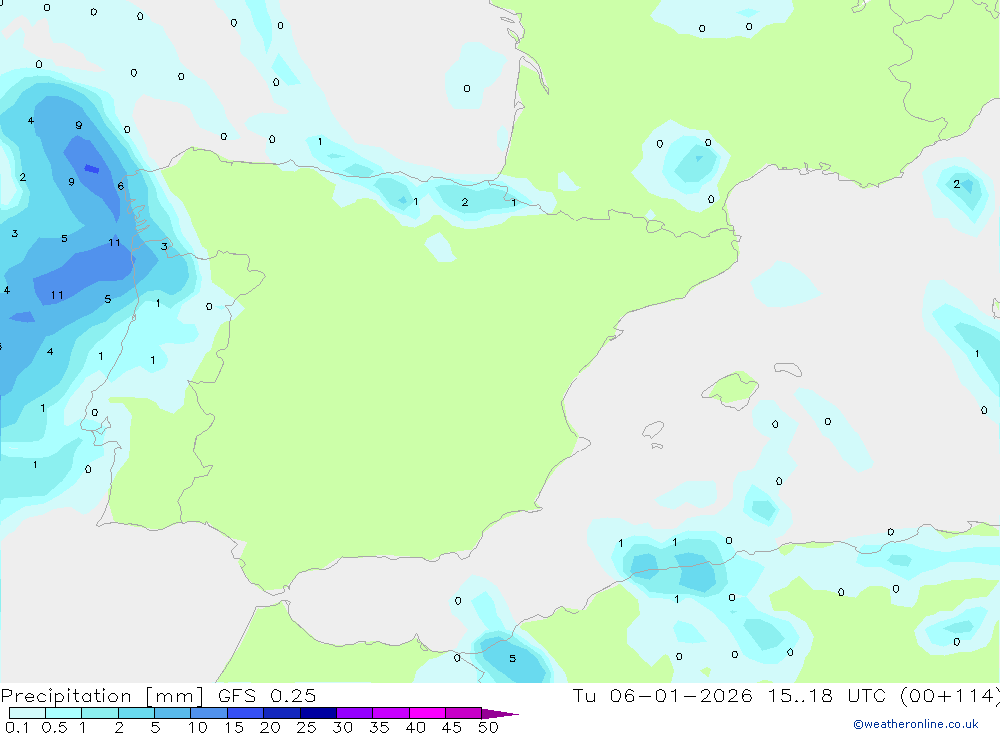The height and width of the screenshot is (733, 1000).
Task: Select the 2–5 mm legend color box
Action: [x=136, y=713]
